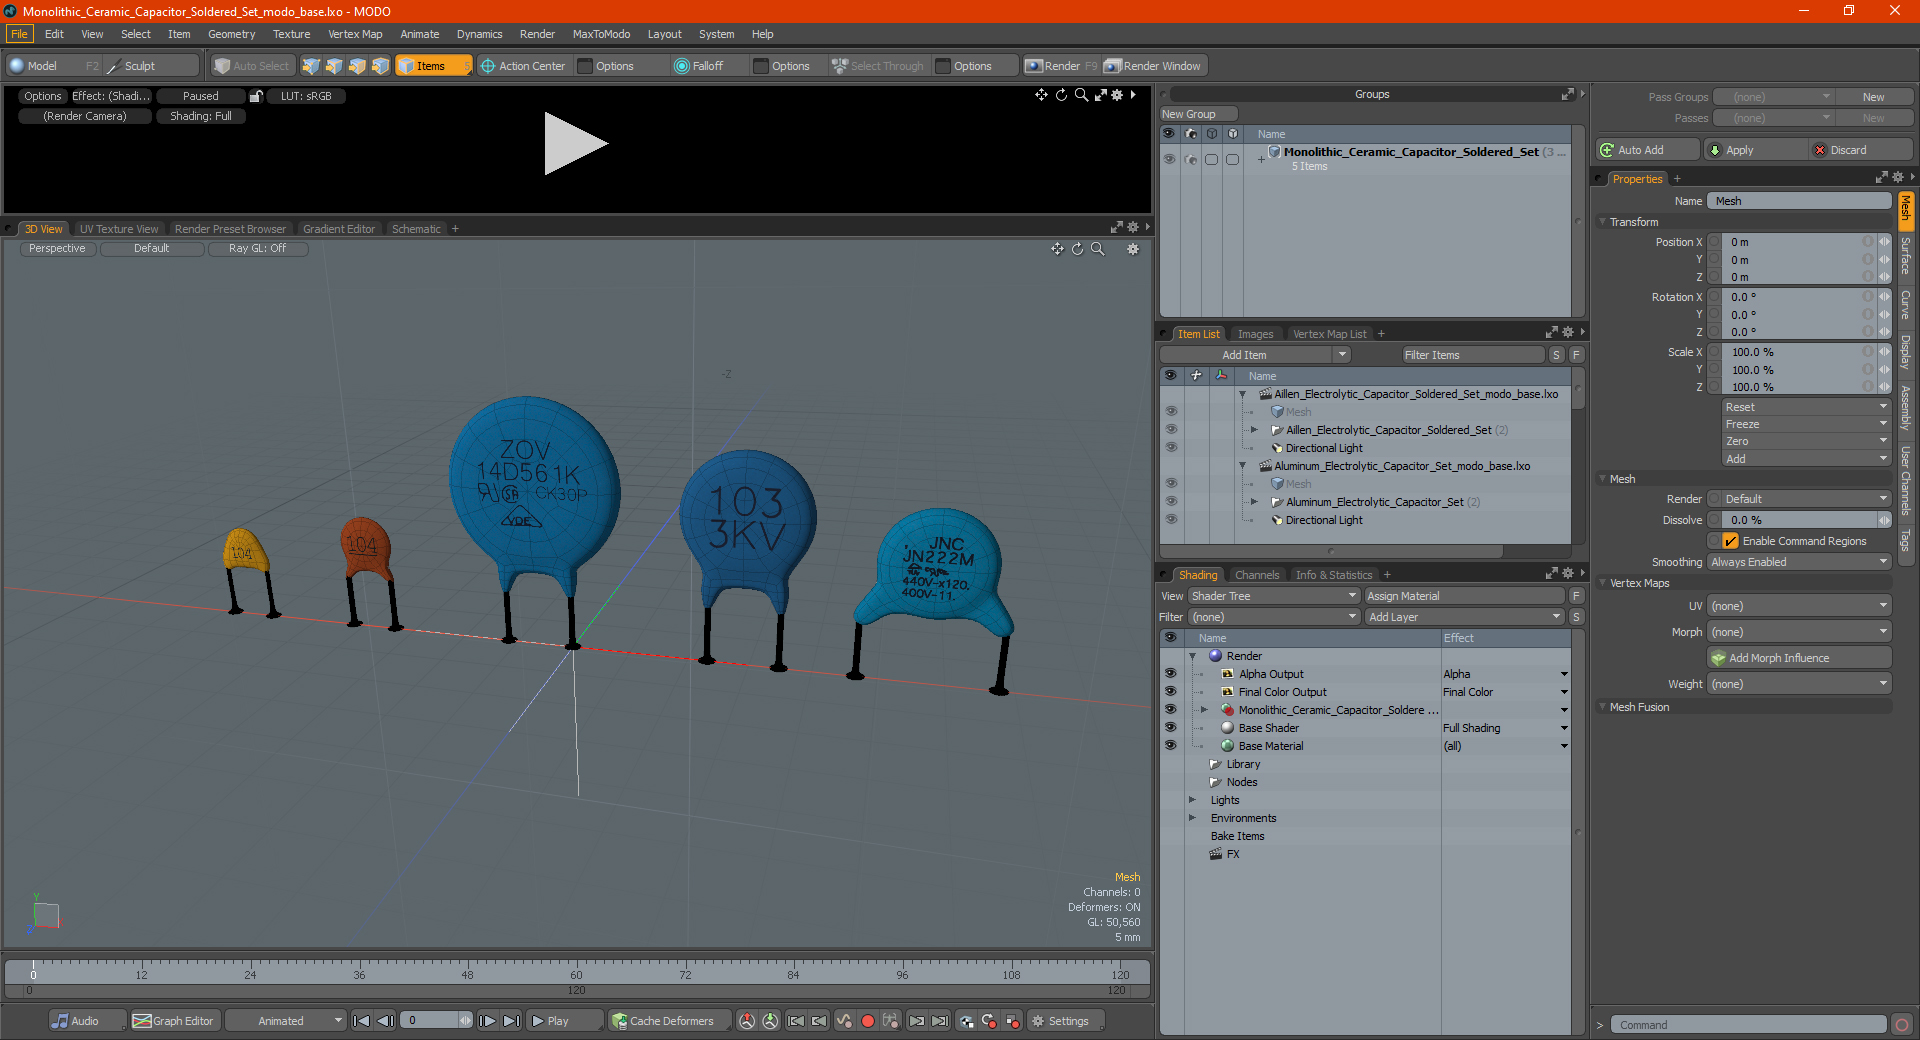Click the Scale X value field
Screen dimensions: 1920x1040
1799,352
